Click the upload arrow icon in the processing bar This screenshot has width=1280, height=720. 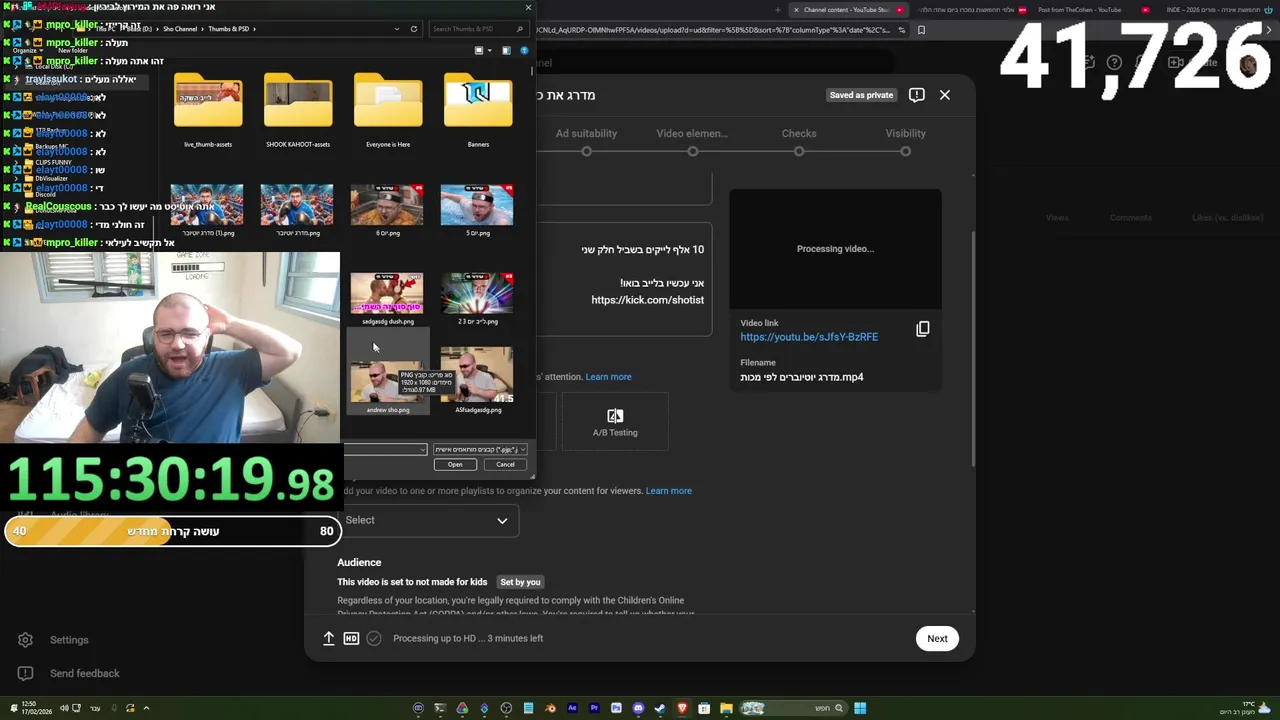328,638
